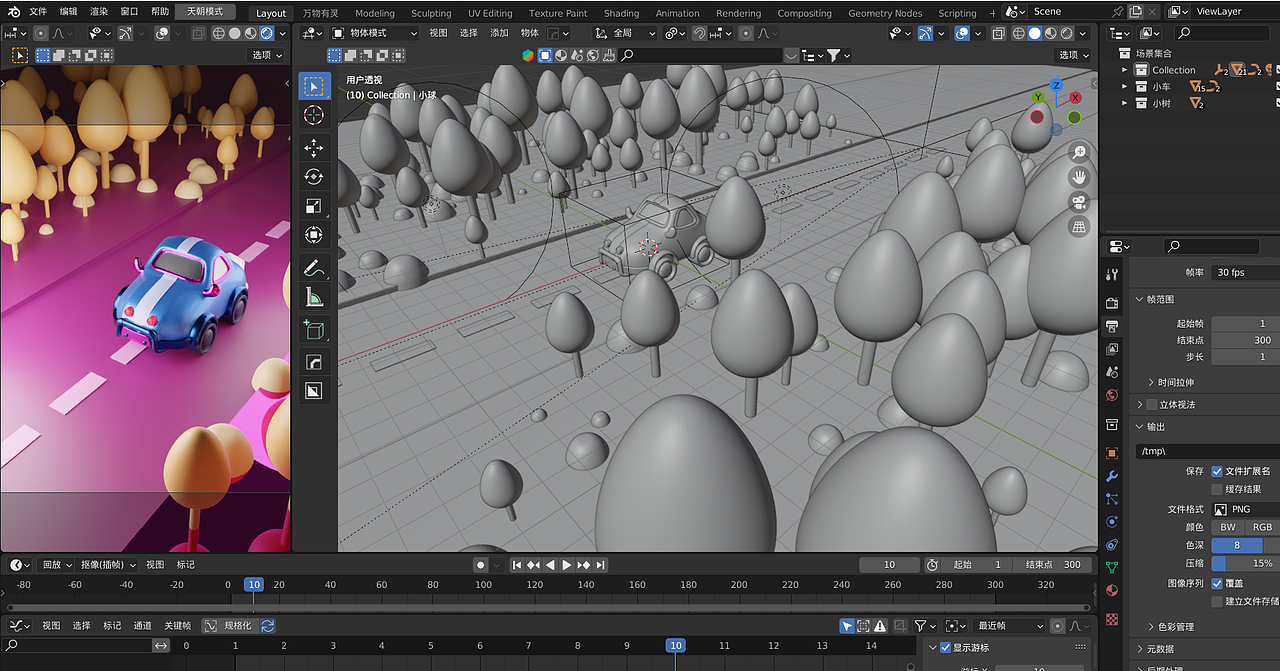The image size is (1280, 671).
Task: Enable the 文件扩展名 checkbox
Action: [x=1217, y=471]
